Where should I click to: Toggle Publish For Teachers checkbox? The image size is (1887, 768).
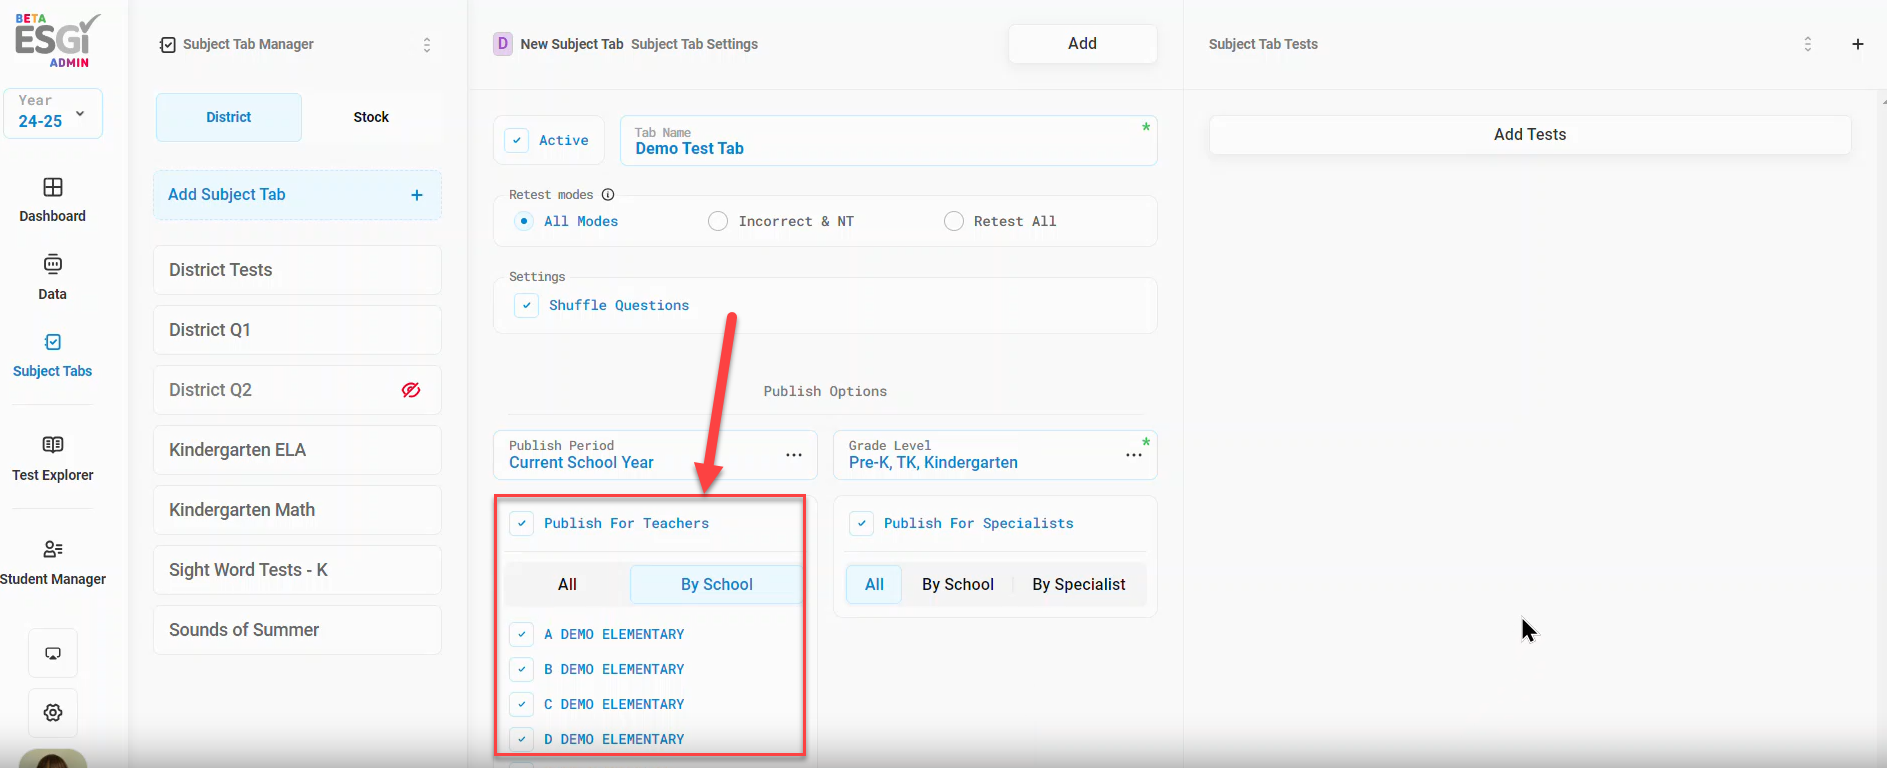tap(522, 523)
